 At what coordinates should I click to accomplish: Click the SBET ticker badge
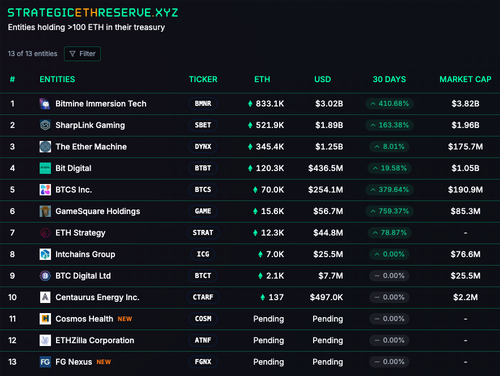pos(203,125)
